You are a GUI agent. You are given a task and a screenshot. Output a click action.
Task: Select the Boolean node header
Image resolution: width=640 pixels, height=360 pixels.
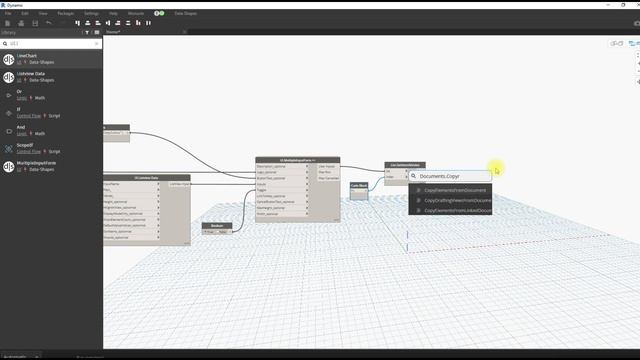(x=217, y=226)
